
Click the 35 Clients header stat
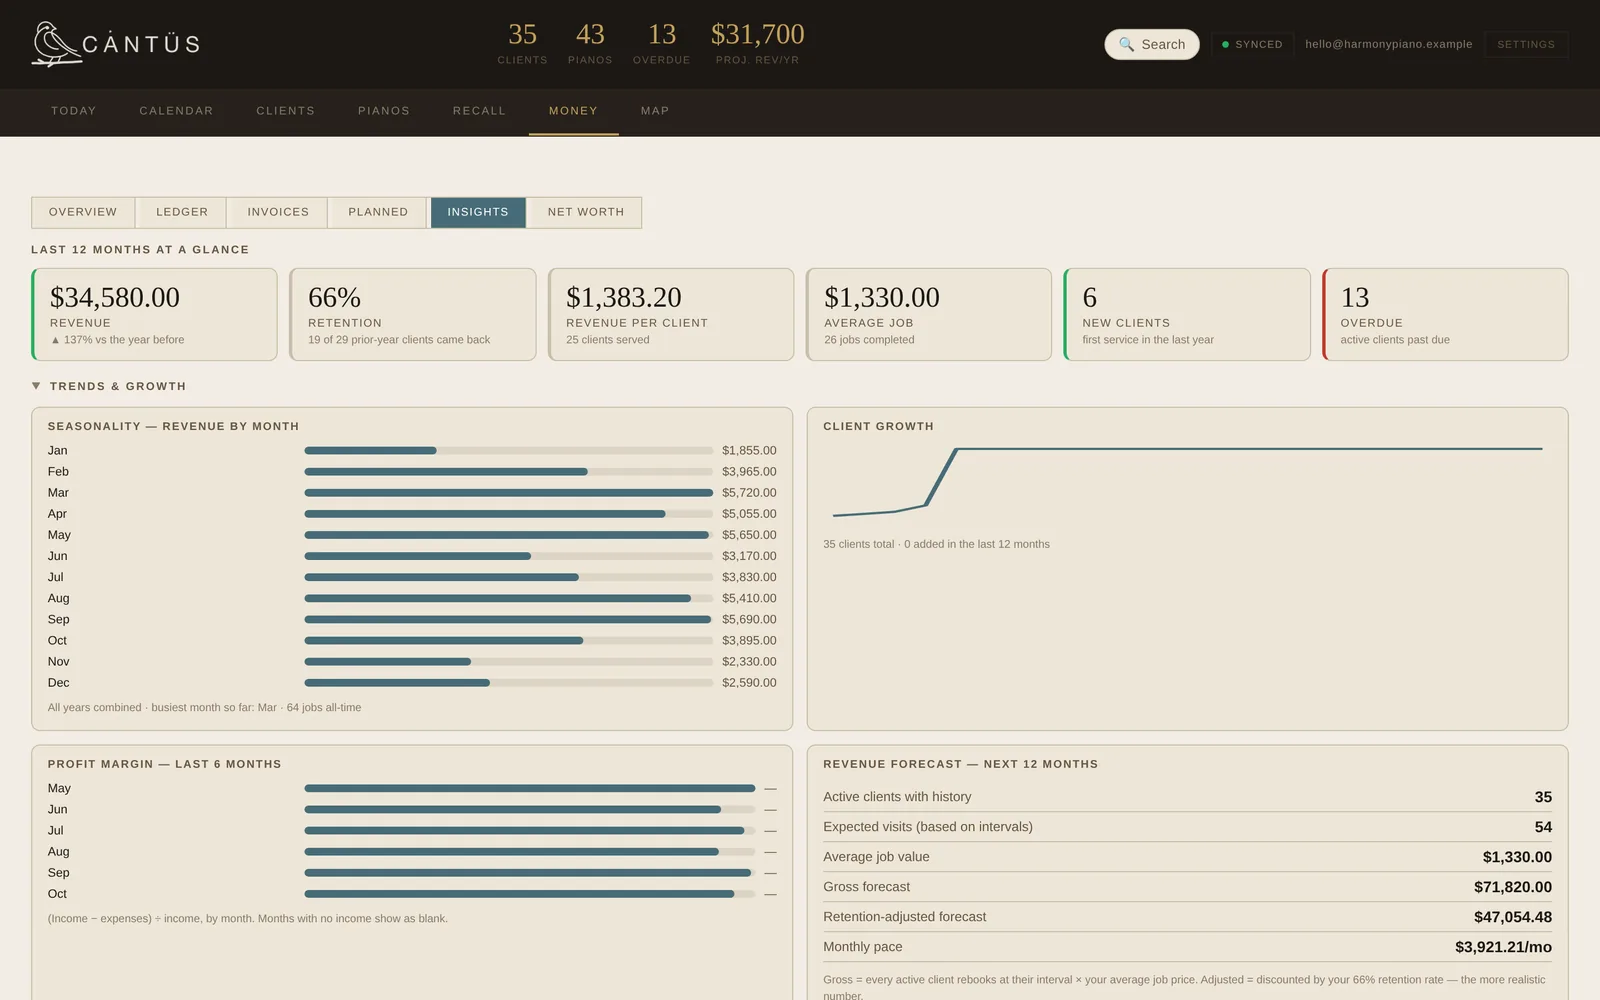pos(522,43)
